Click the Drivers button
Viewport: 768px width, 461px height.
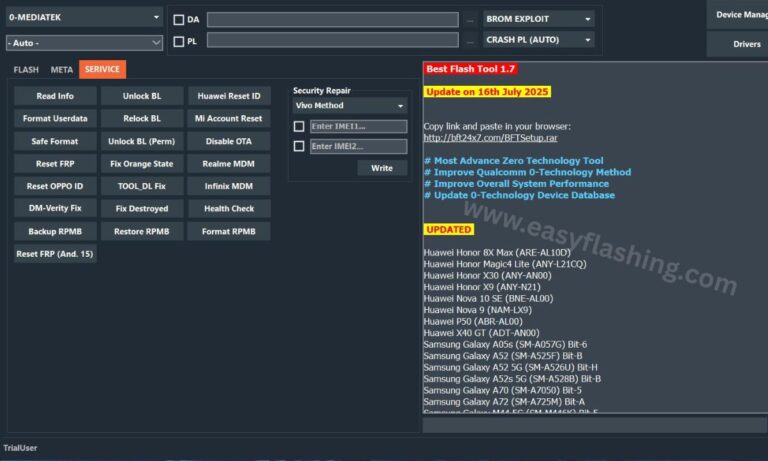click(737, 44)
